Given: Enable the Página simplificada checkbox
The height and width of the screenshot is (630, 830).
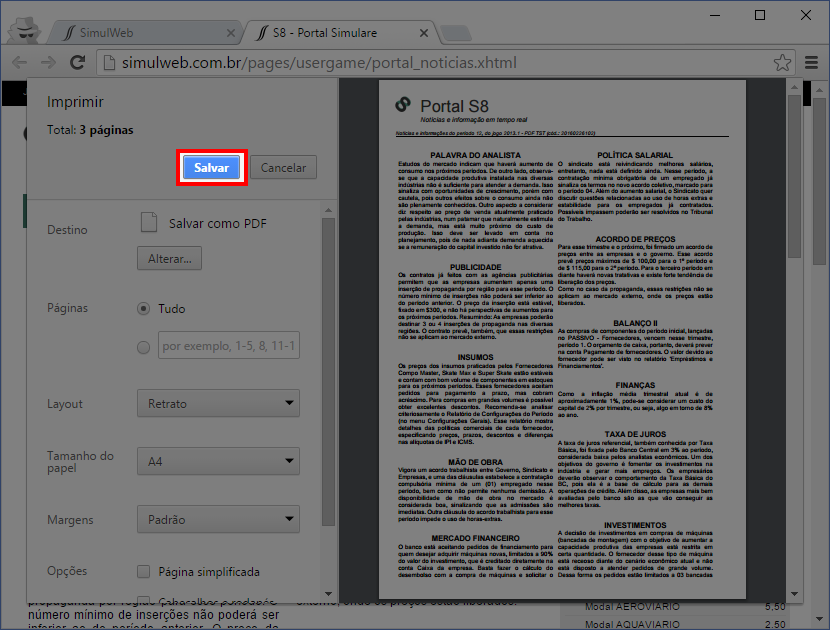Looking at the screenshot, I should coord(143,571).
